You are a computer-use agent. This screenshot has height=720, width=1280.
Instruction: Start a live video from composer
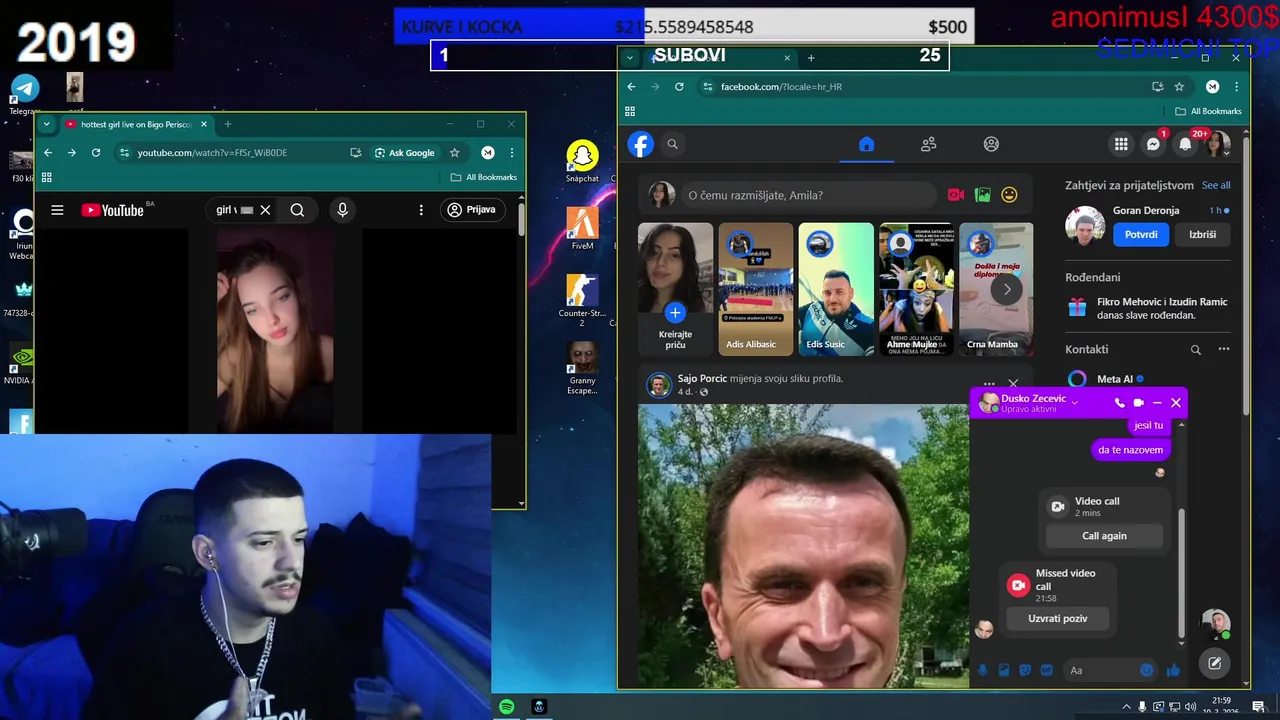[956, 195]
